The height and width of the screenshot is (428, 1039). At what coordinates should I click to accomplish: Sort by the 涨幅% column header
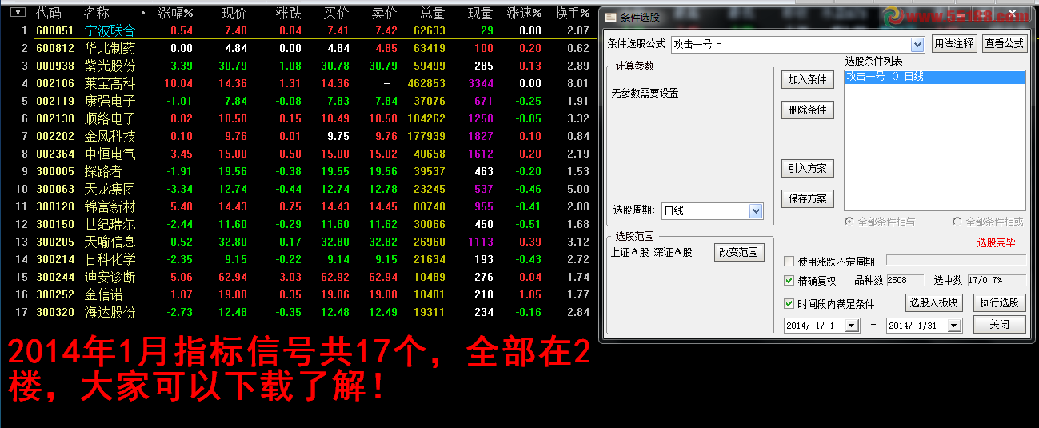tap(175, 13)
